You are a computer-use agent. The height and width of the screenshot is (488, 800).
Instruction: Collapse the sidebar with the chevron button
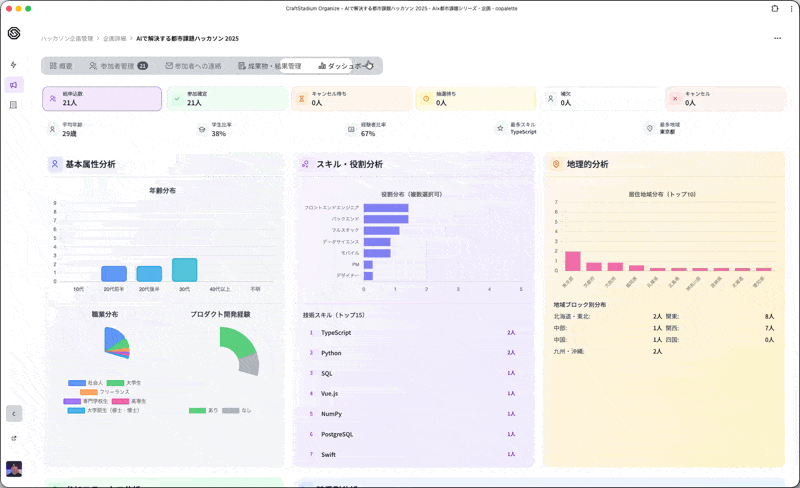click(x=13, y=413)
